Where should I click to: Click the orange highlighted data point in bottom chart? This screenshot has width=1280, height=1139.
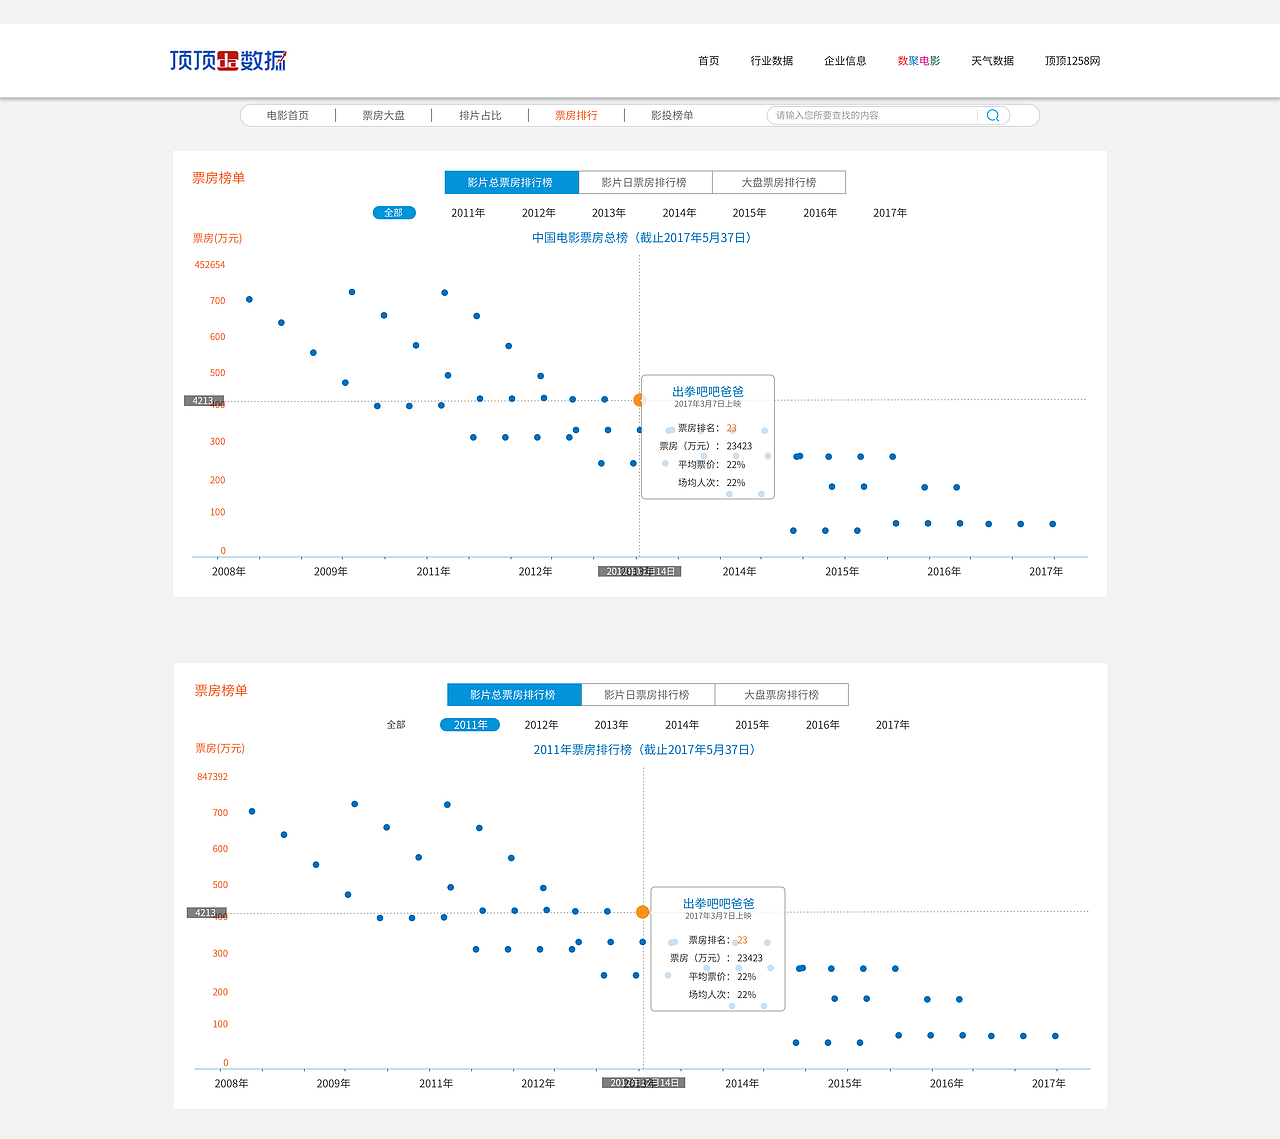[x=642, y=912]
